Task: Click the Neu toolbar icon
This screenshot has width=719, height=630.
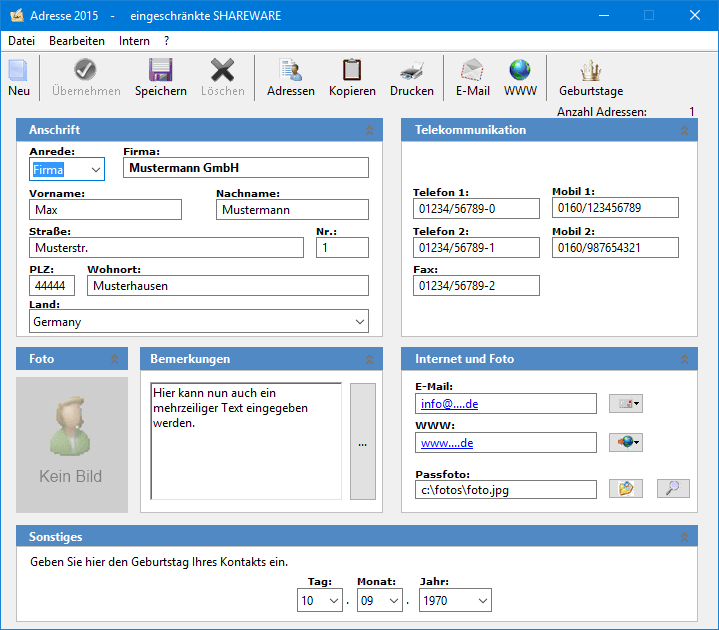Action: pyautogui.click(x=18, y=70)
